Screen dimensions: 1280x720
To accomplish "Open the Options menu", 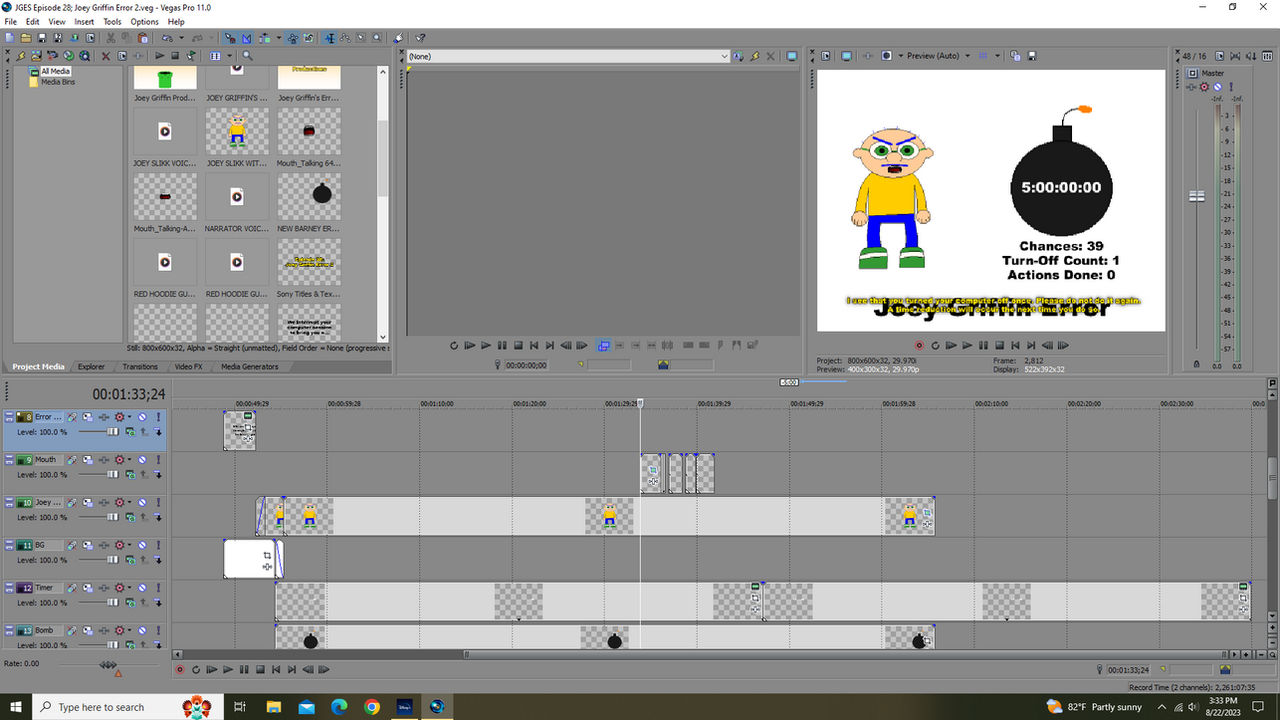I will tap(144, 21).
